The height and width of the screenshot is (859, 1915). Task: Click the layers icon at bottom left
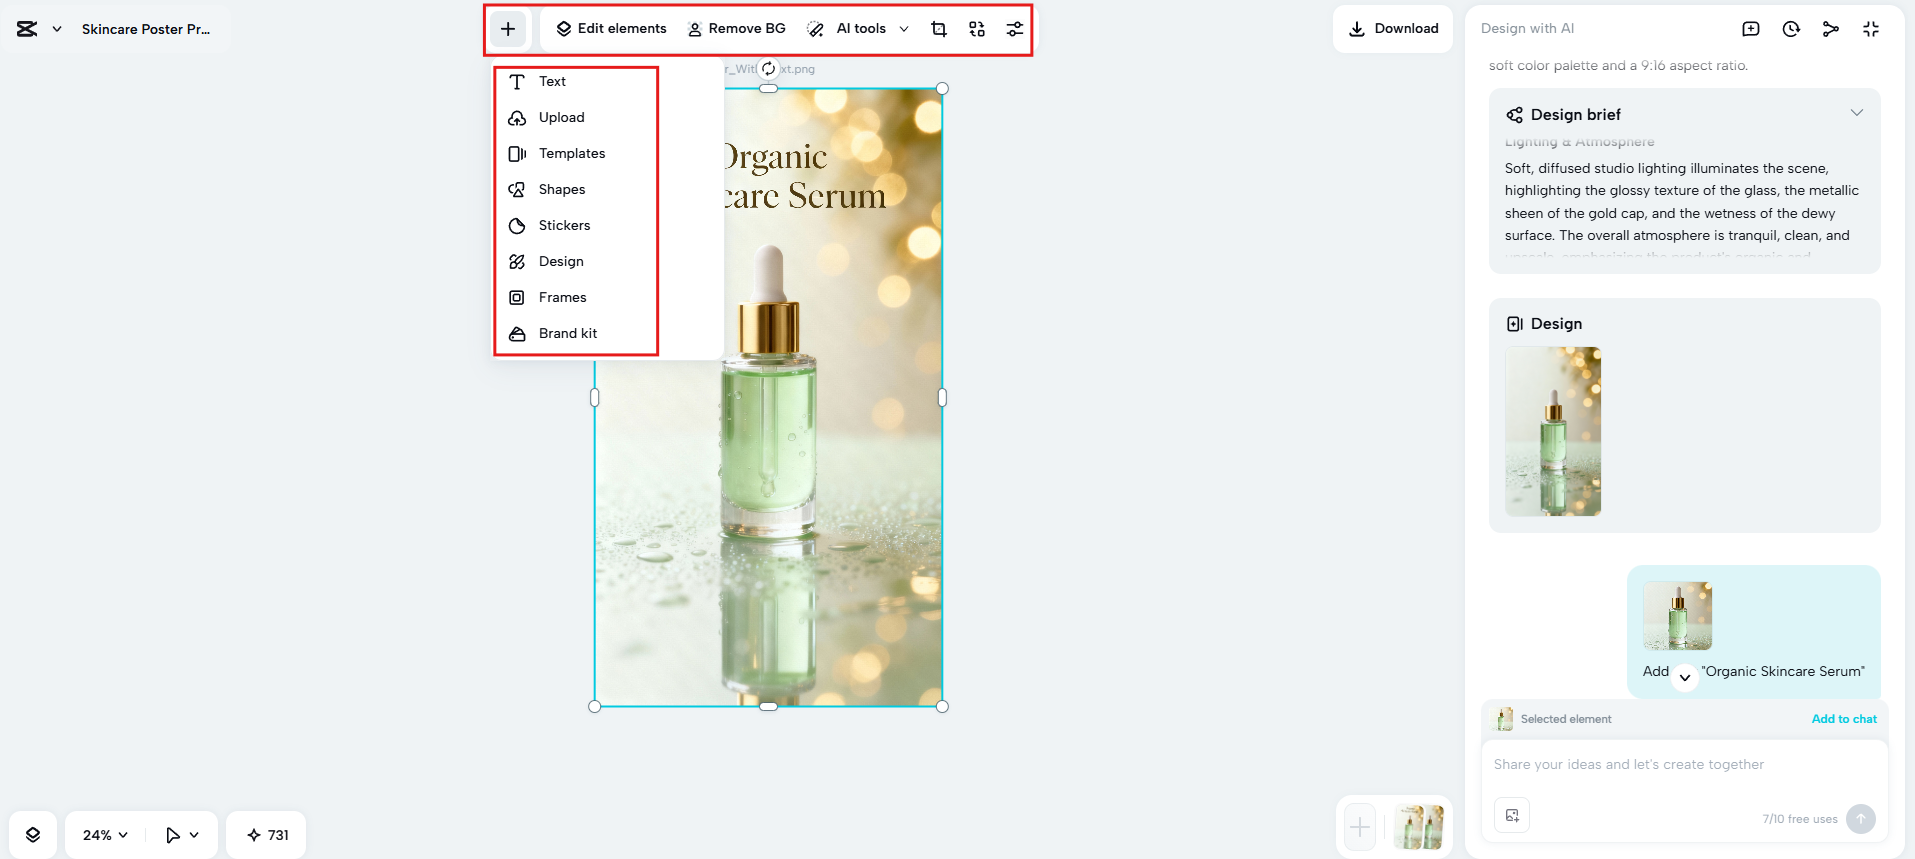tap(33, 835)
